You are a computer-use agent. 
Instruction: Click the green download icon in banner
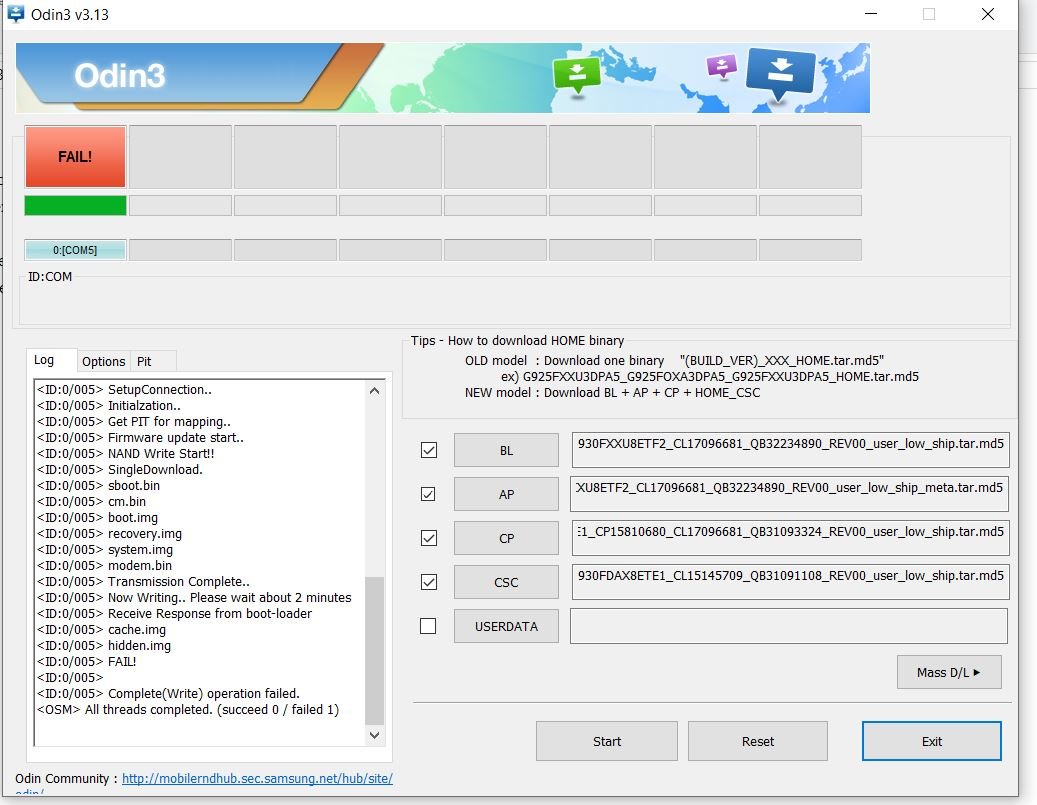click(x=576, y=75)
